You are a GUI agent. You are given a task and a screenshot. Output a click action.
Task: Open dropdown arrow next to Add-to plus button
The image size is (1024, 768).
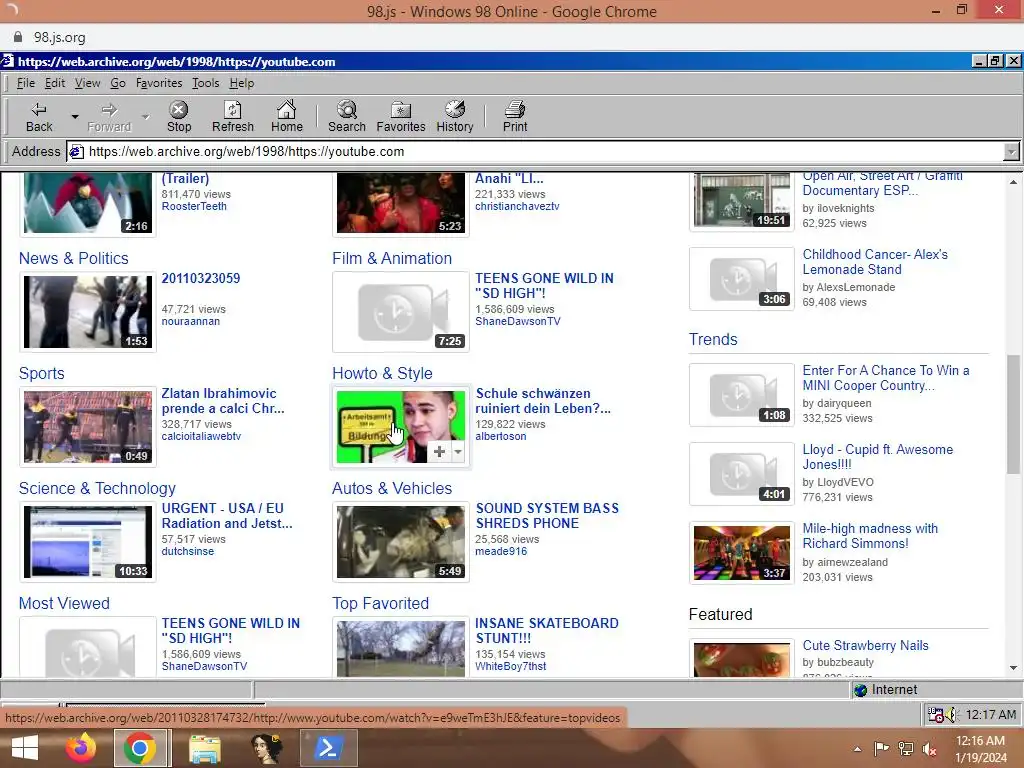(458, 451)
